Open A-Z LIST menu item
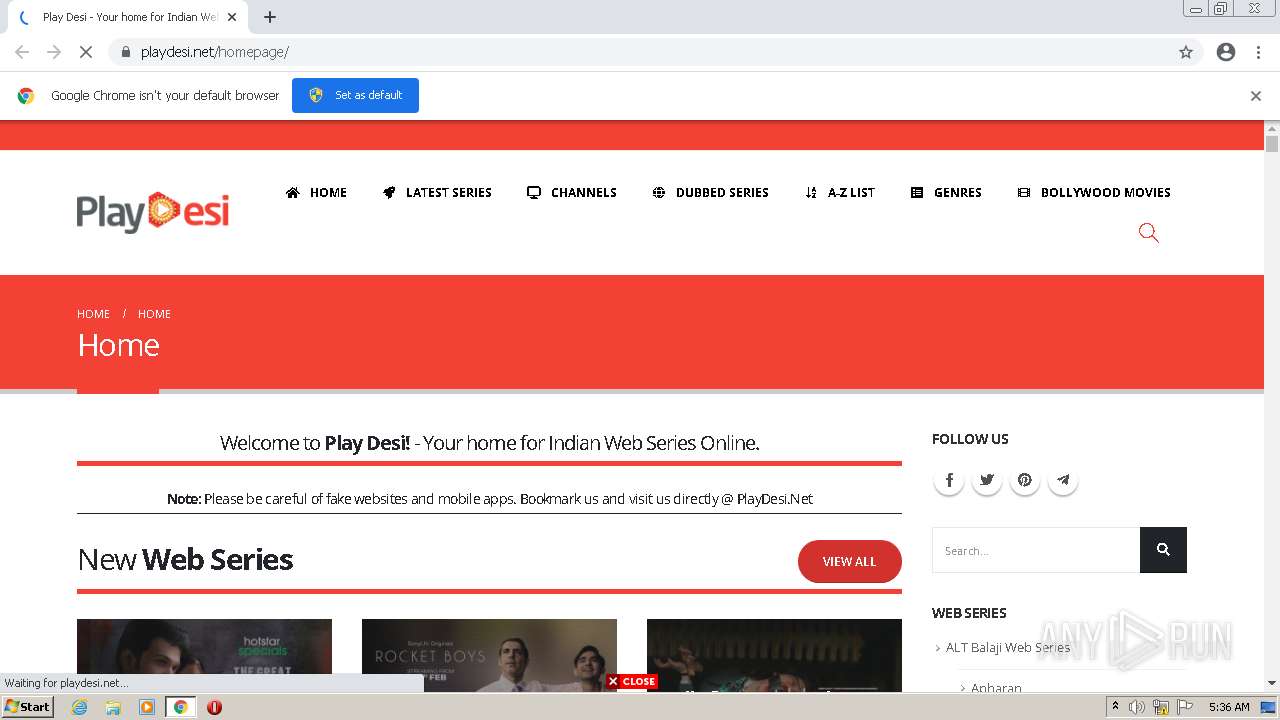This screenshot has width=1280, height=720. (840, 192)
